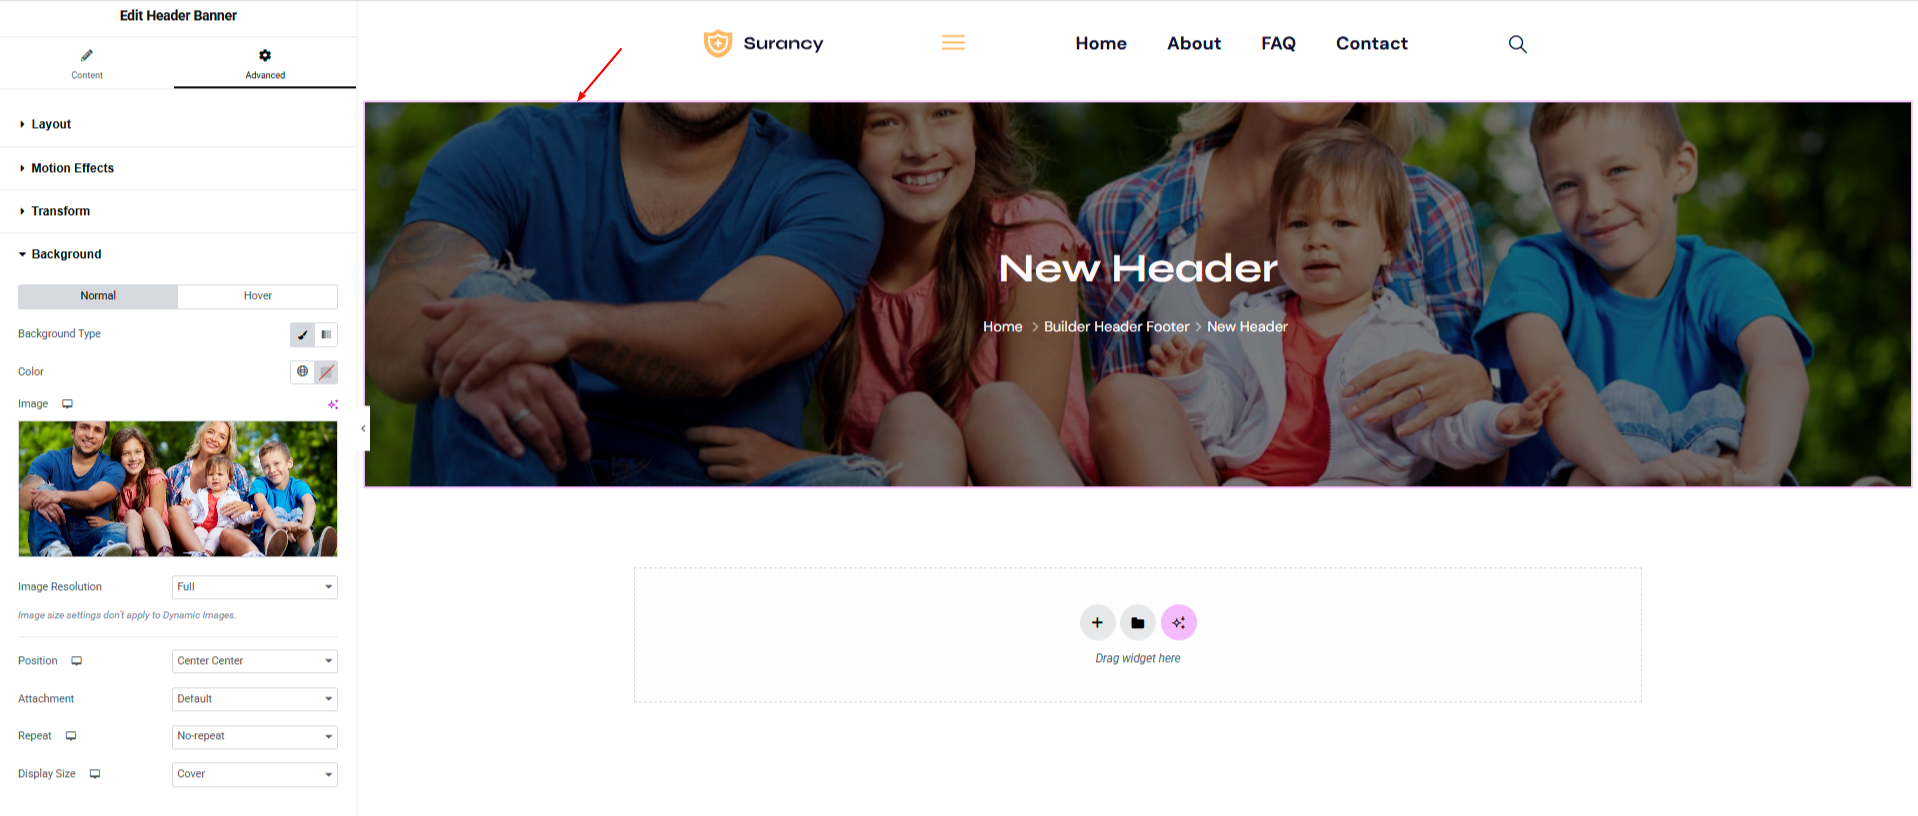Open template library folder icon

coord(1138,622)
